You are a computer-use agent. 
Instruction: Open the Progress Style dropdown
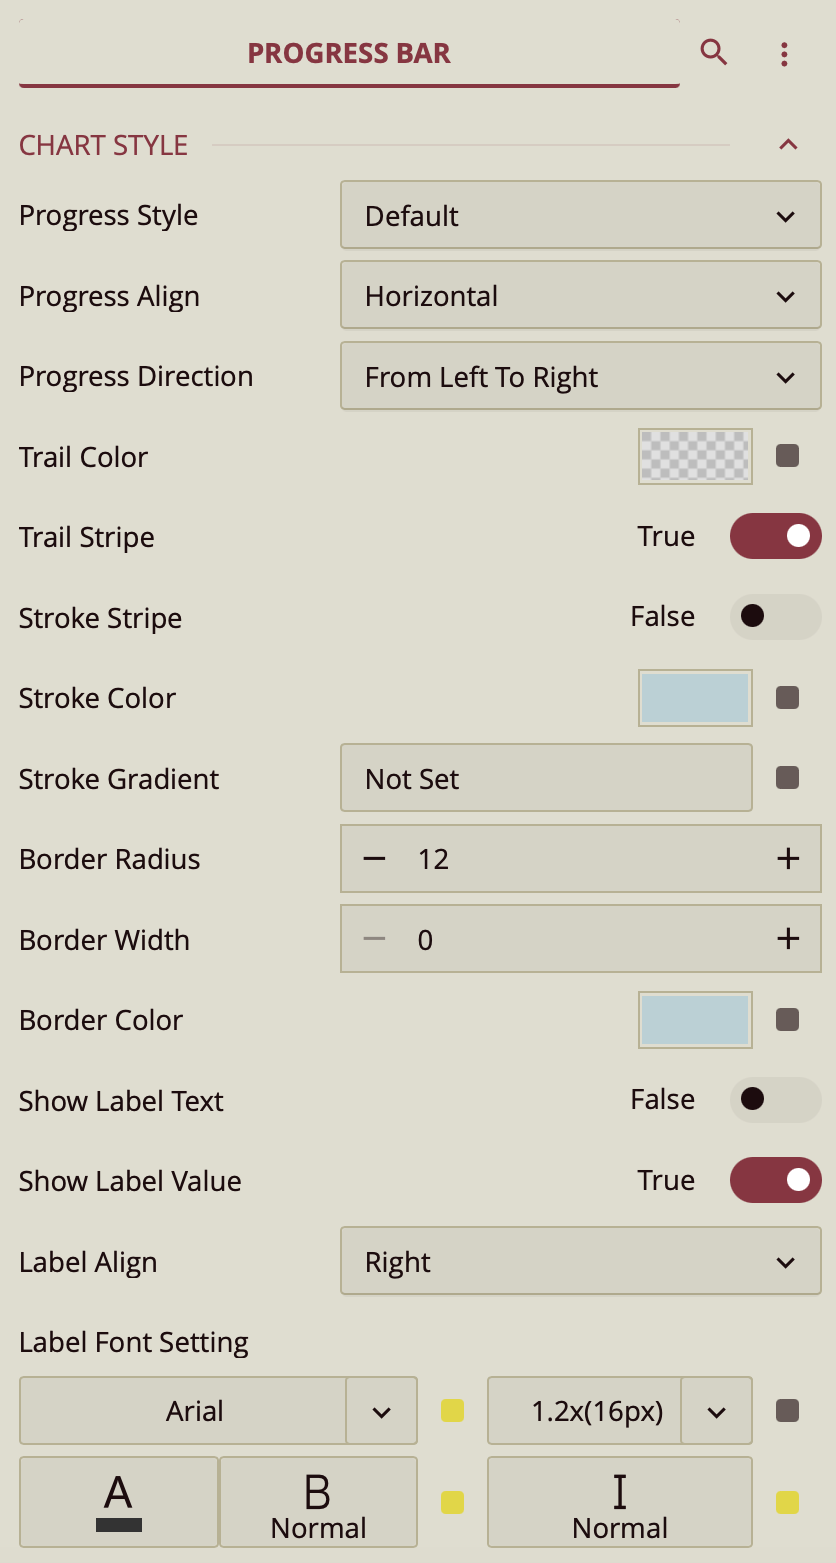coord(580,215)
